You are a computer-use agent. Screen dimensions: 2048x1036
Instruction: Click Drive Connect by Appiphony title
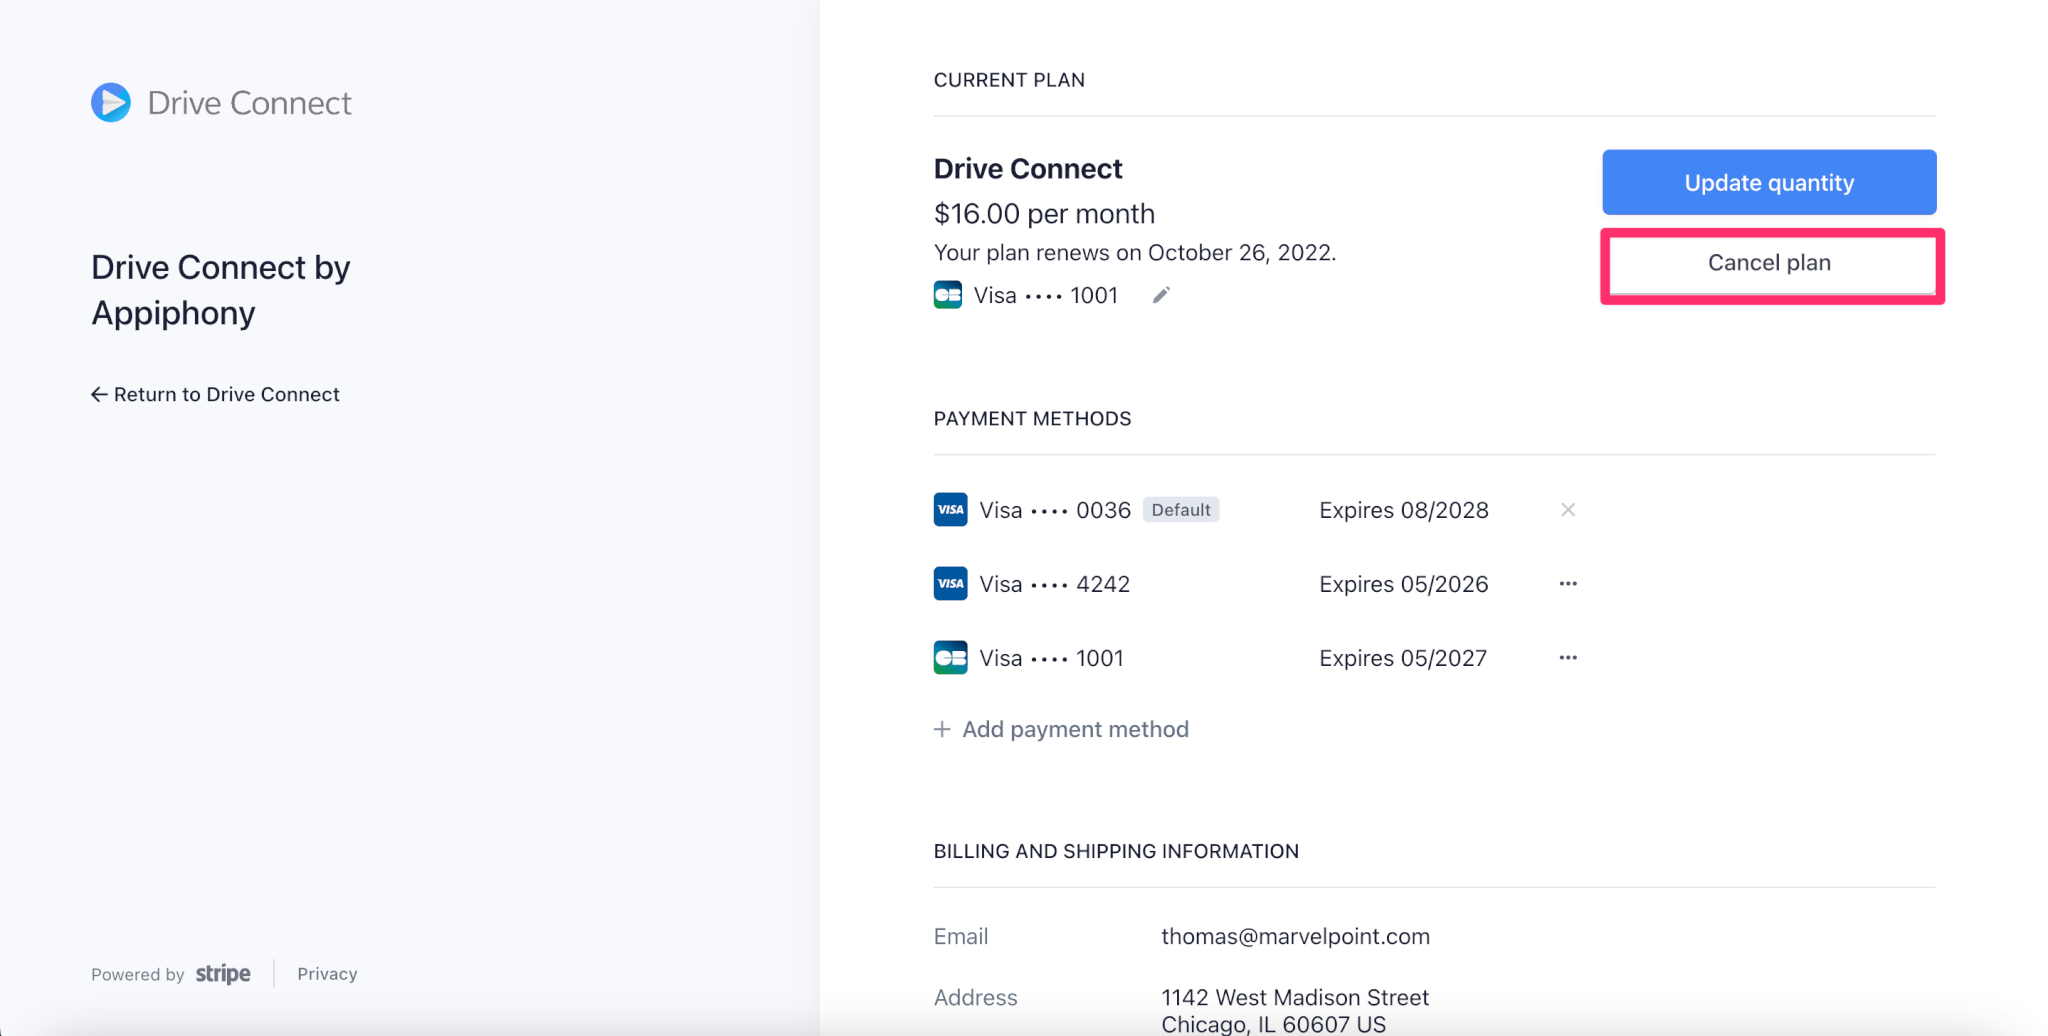(x=221, y=290)
